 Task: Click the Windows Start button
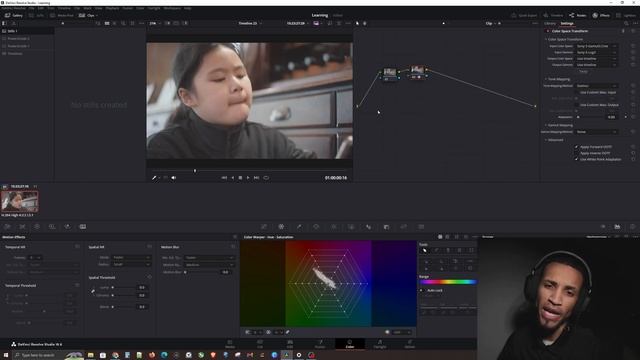6,355
